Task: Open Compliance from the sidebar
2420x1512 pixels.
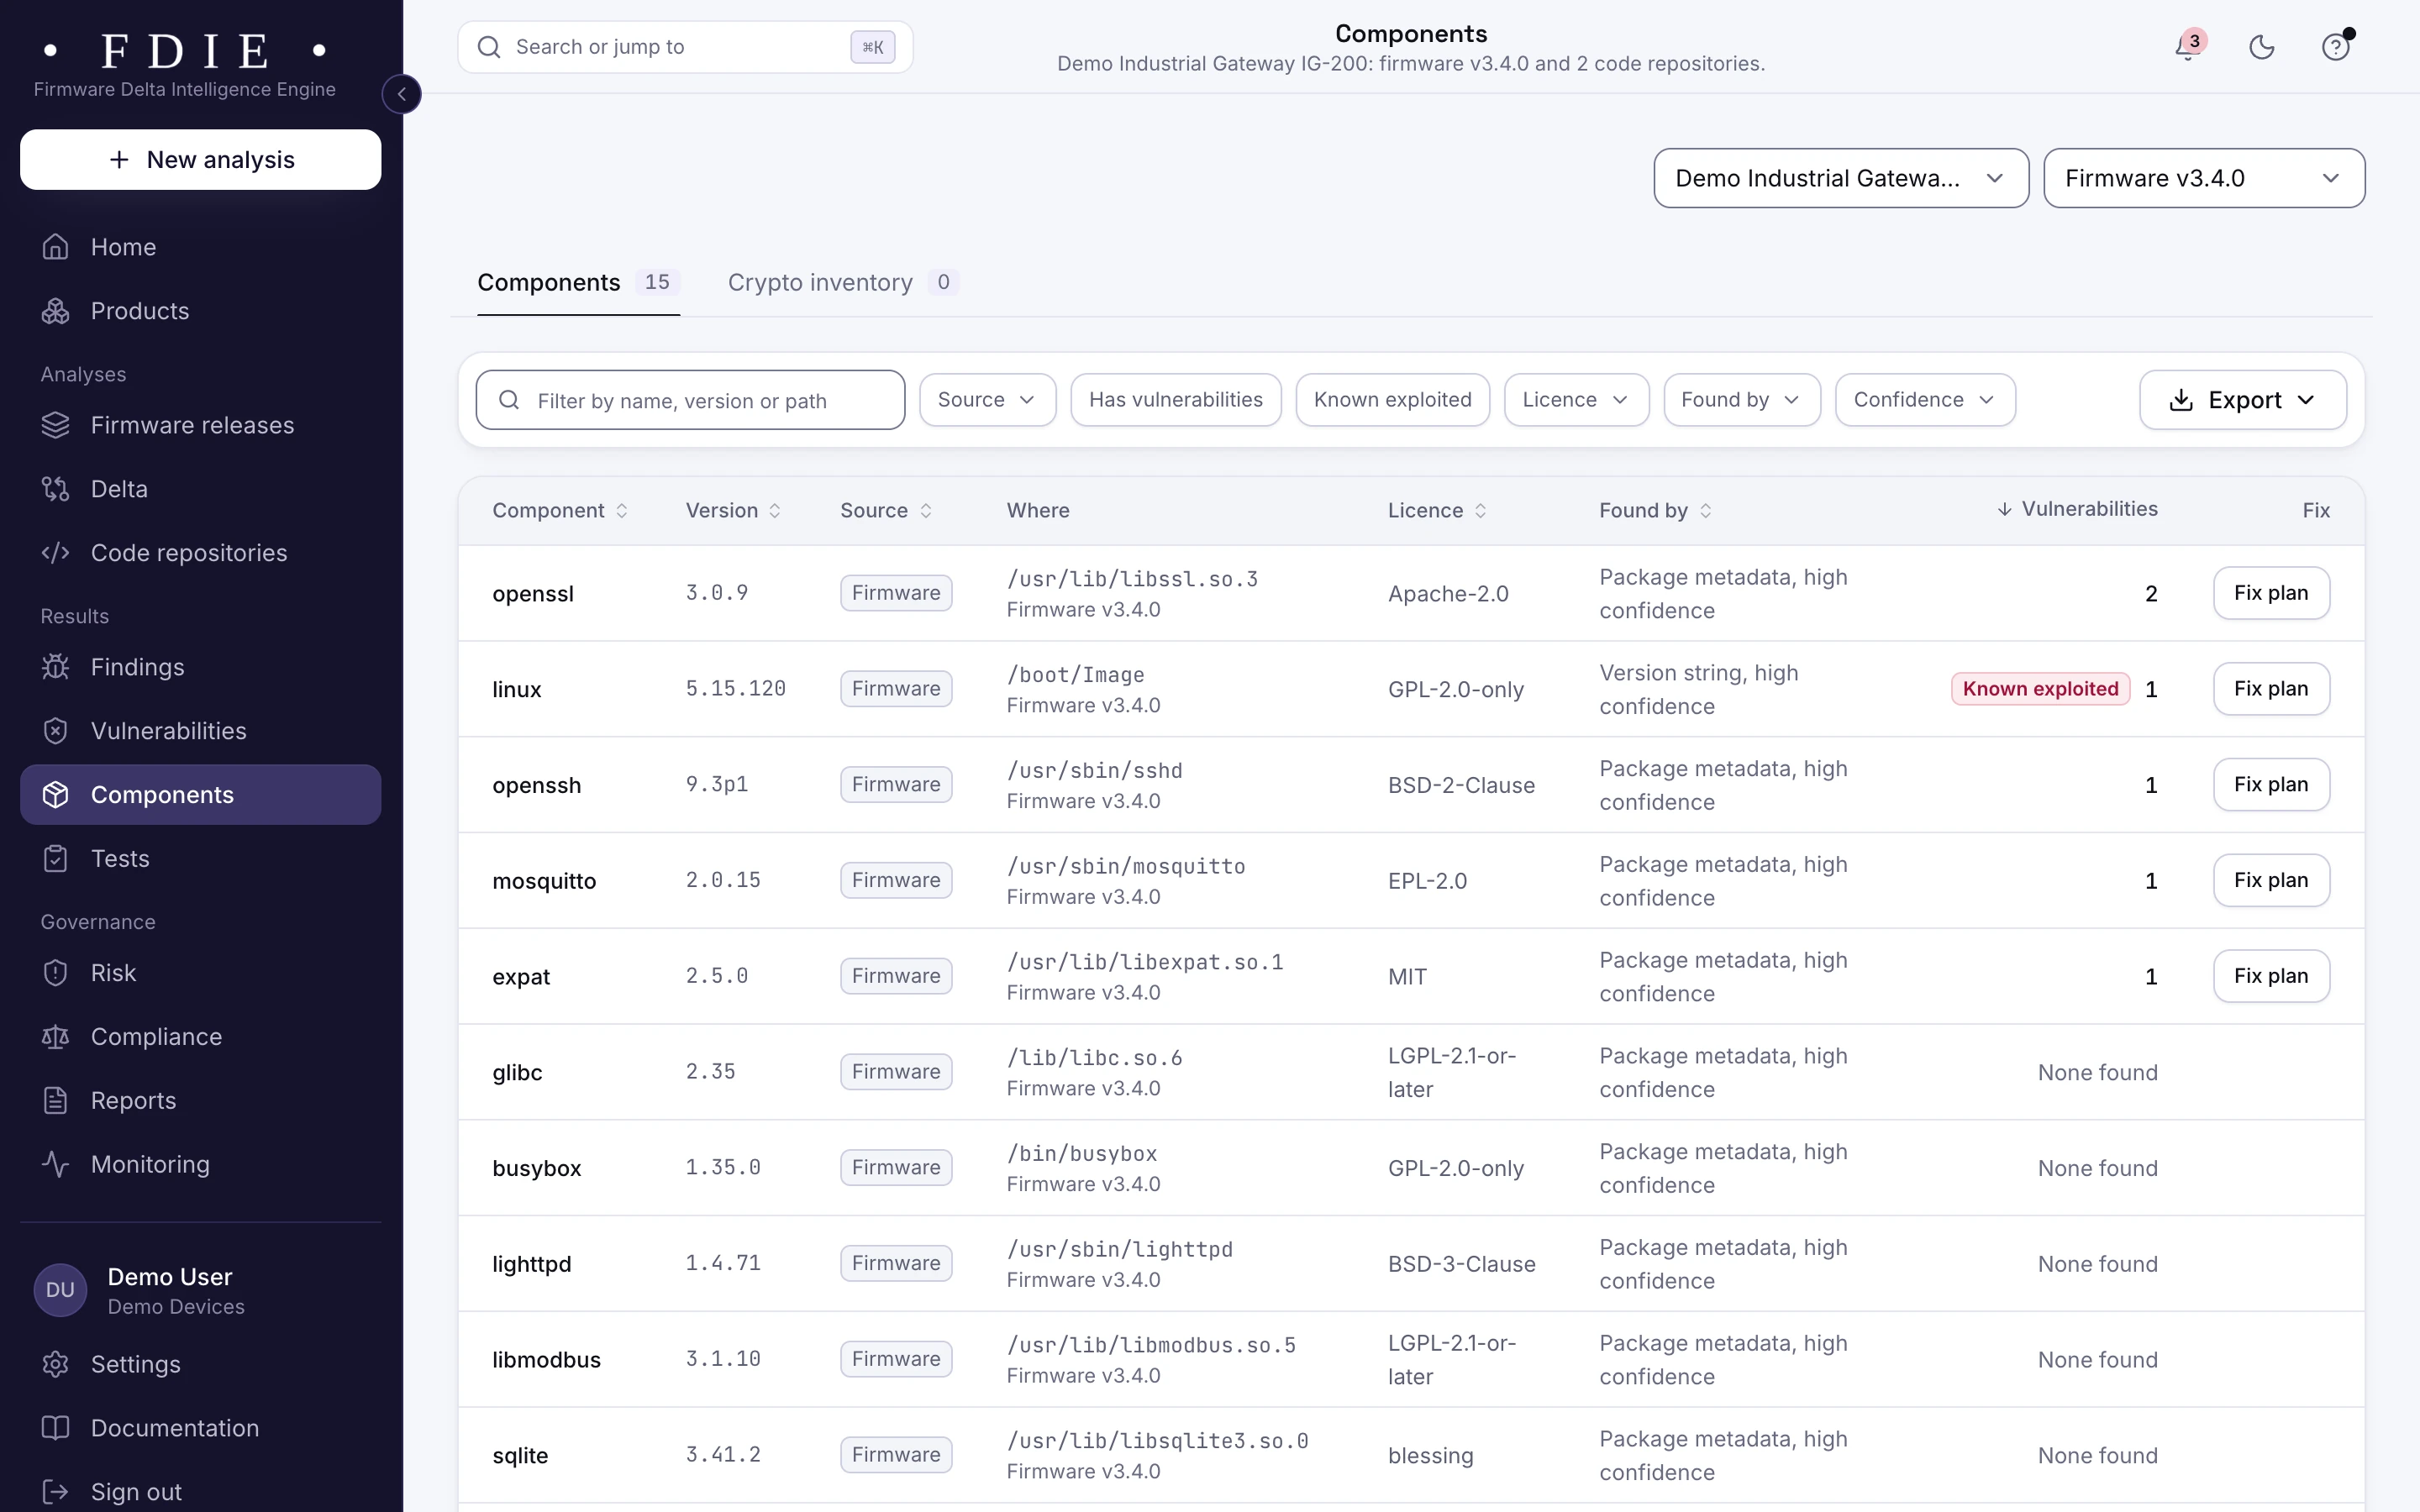Action: pyautogui.click(x=200, y=1037)
